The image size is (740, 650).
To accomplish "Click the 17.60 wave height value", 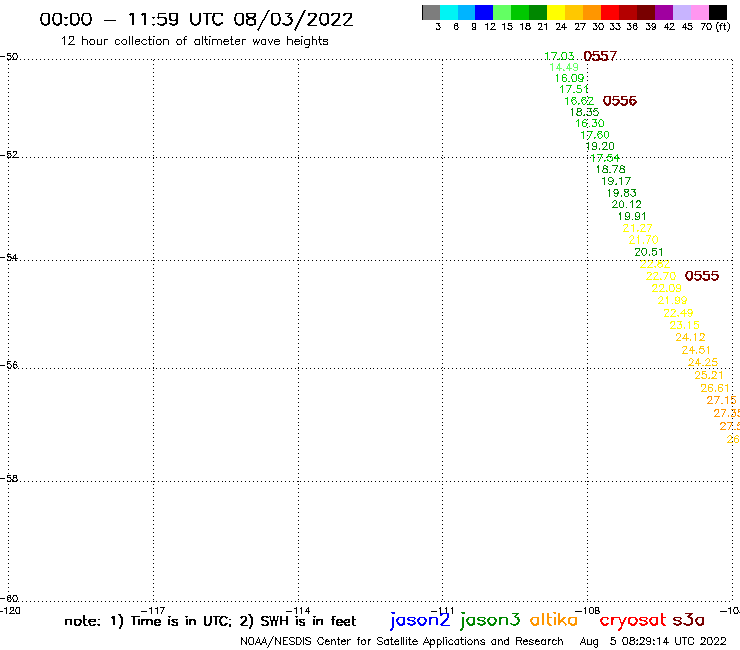I will pos(595,135).
